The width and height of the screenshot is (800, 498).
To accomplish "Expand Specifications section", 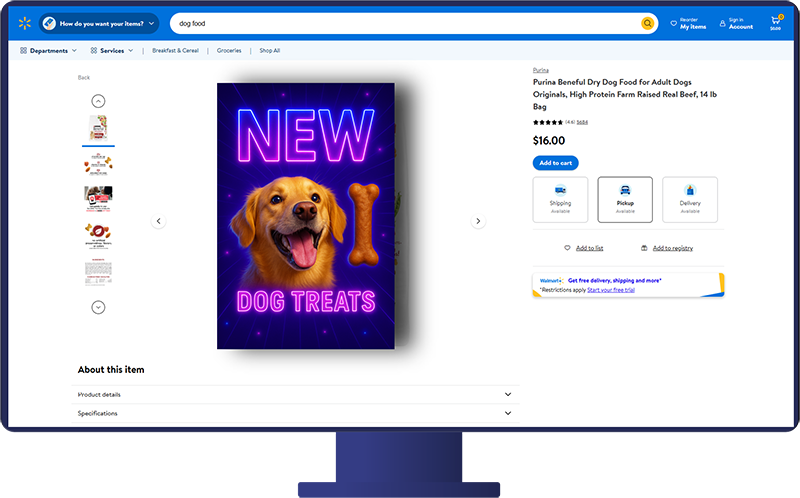I will point(295,413).
